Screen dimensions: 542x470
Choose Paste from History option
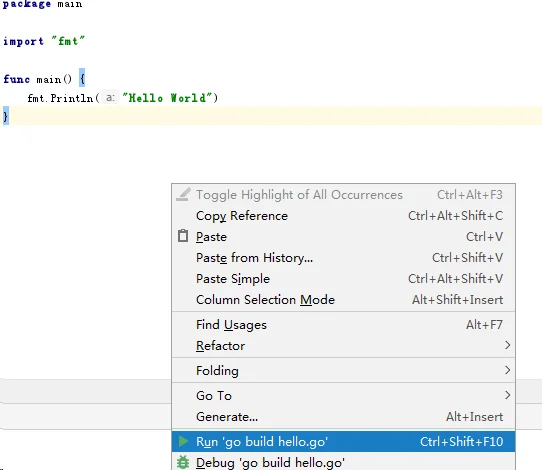(343, 258)
